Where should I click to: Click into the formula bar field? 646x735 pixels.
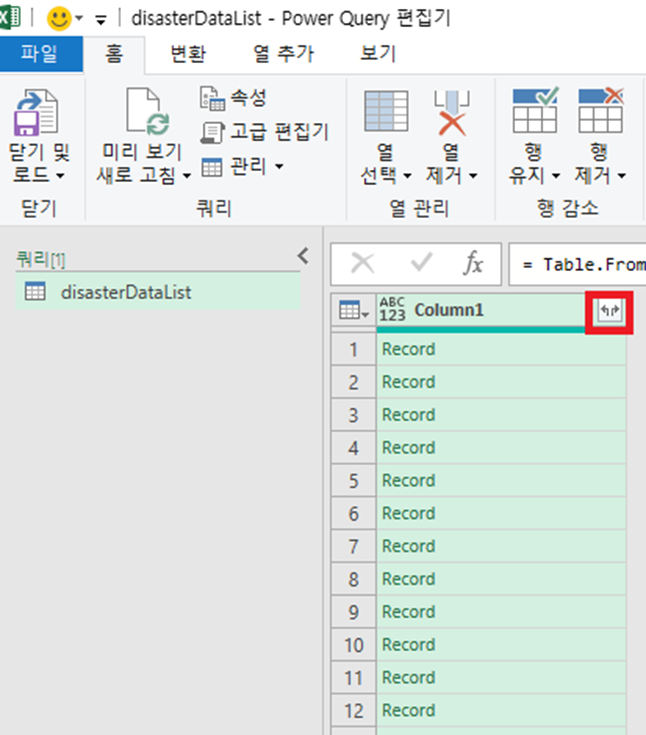point(578,264)
